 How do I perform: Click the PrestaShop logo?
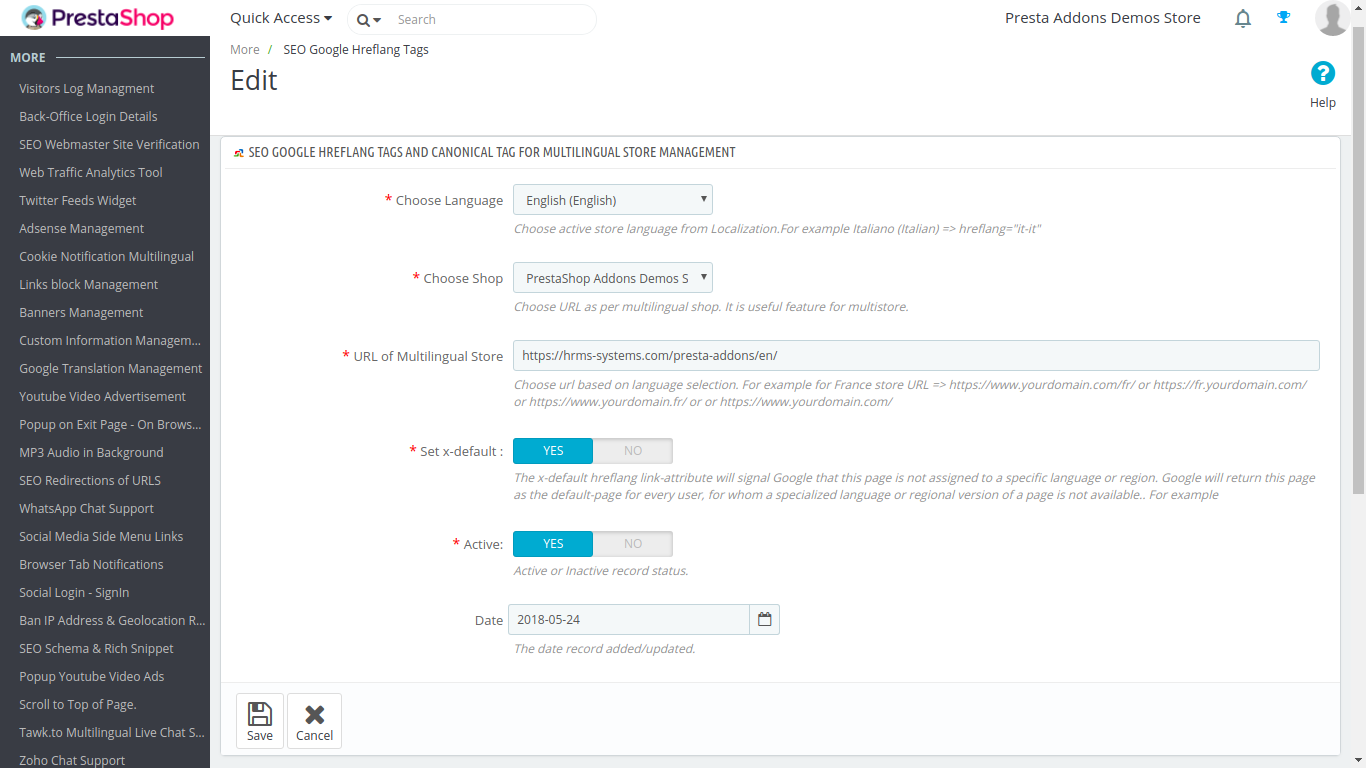pyautogui.click(x=97, y=18)
